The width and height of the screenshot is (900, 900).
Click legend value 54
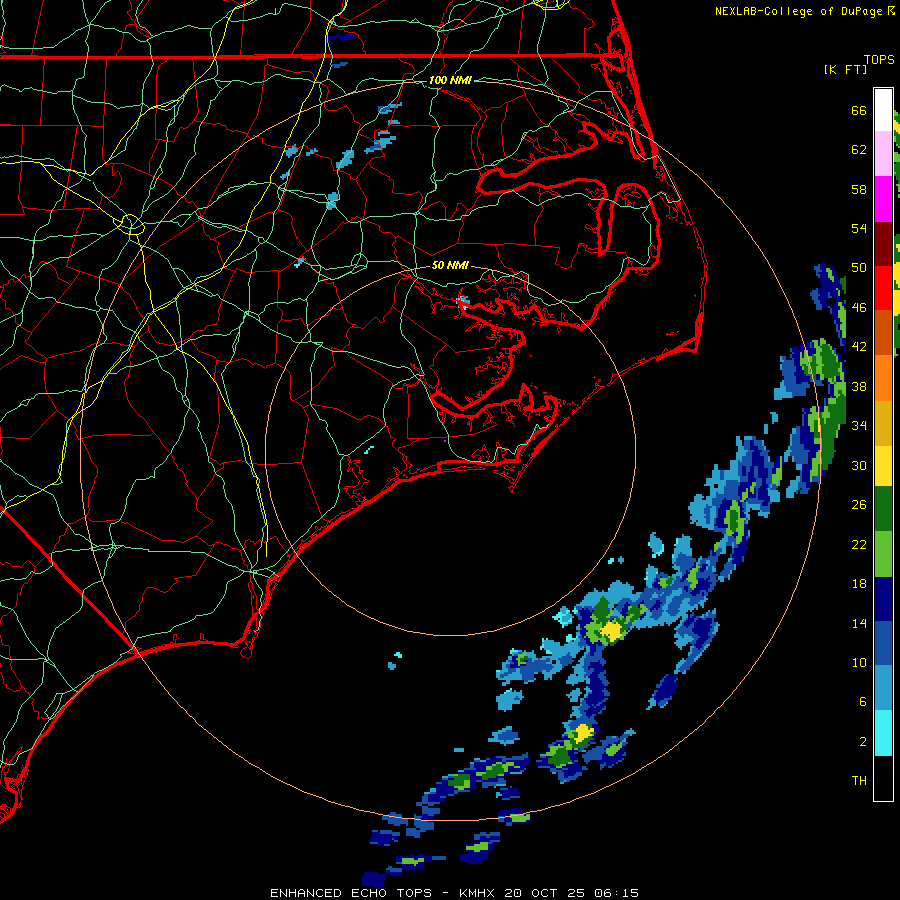tap(859, 228)
